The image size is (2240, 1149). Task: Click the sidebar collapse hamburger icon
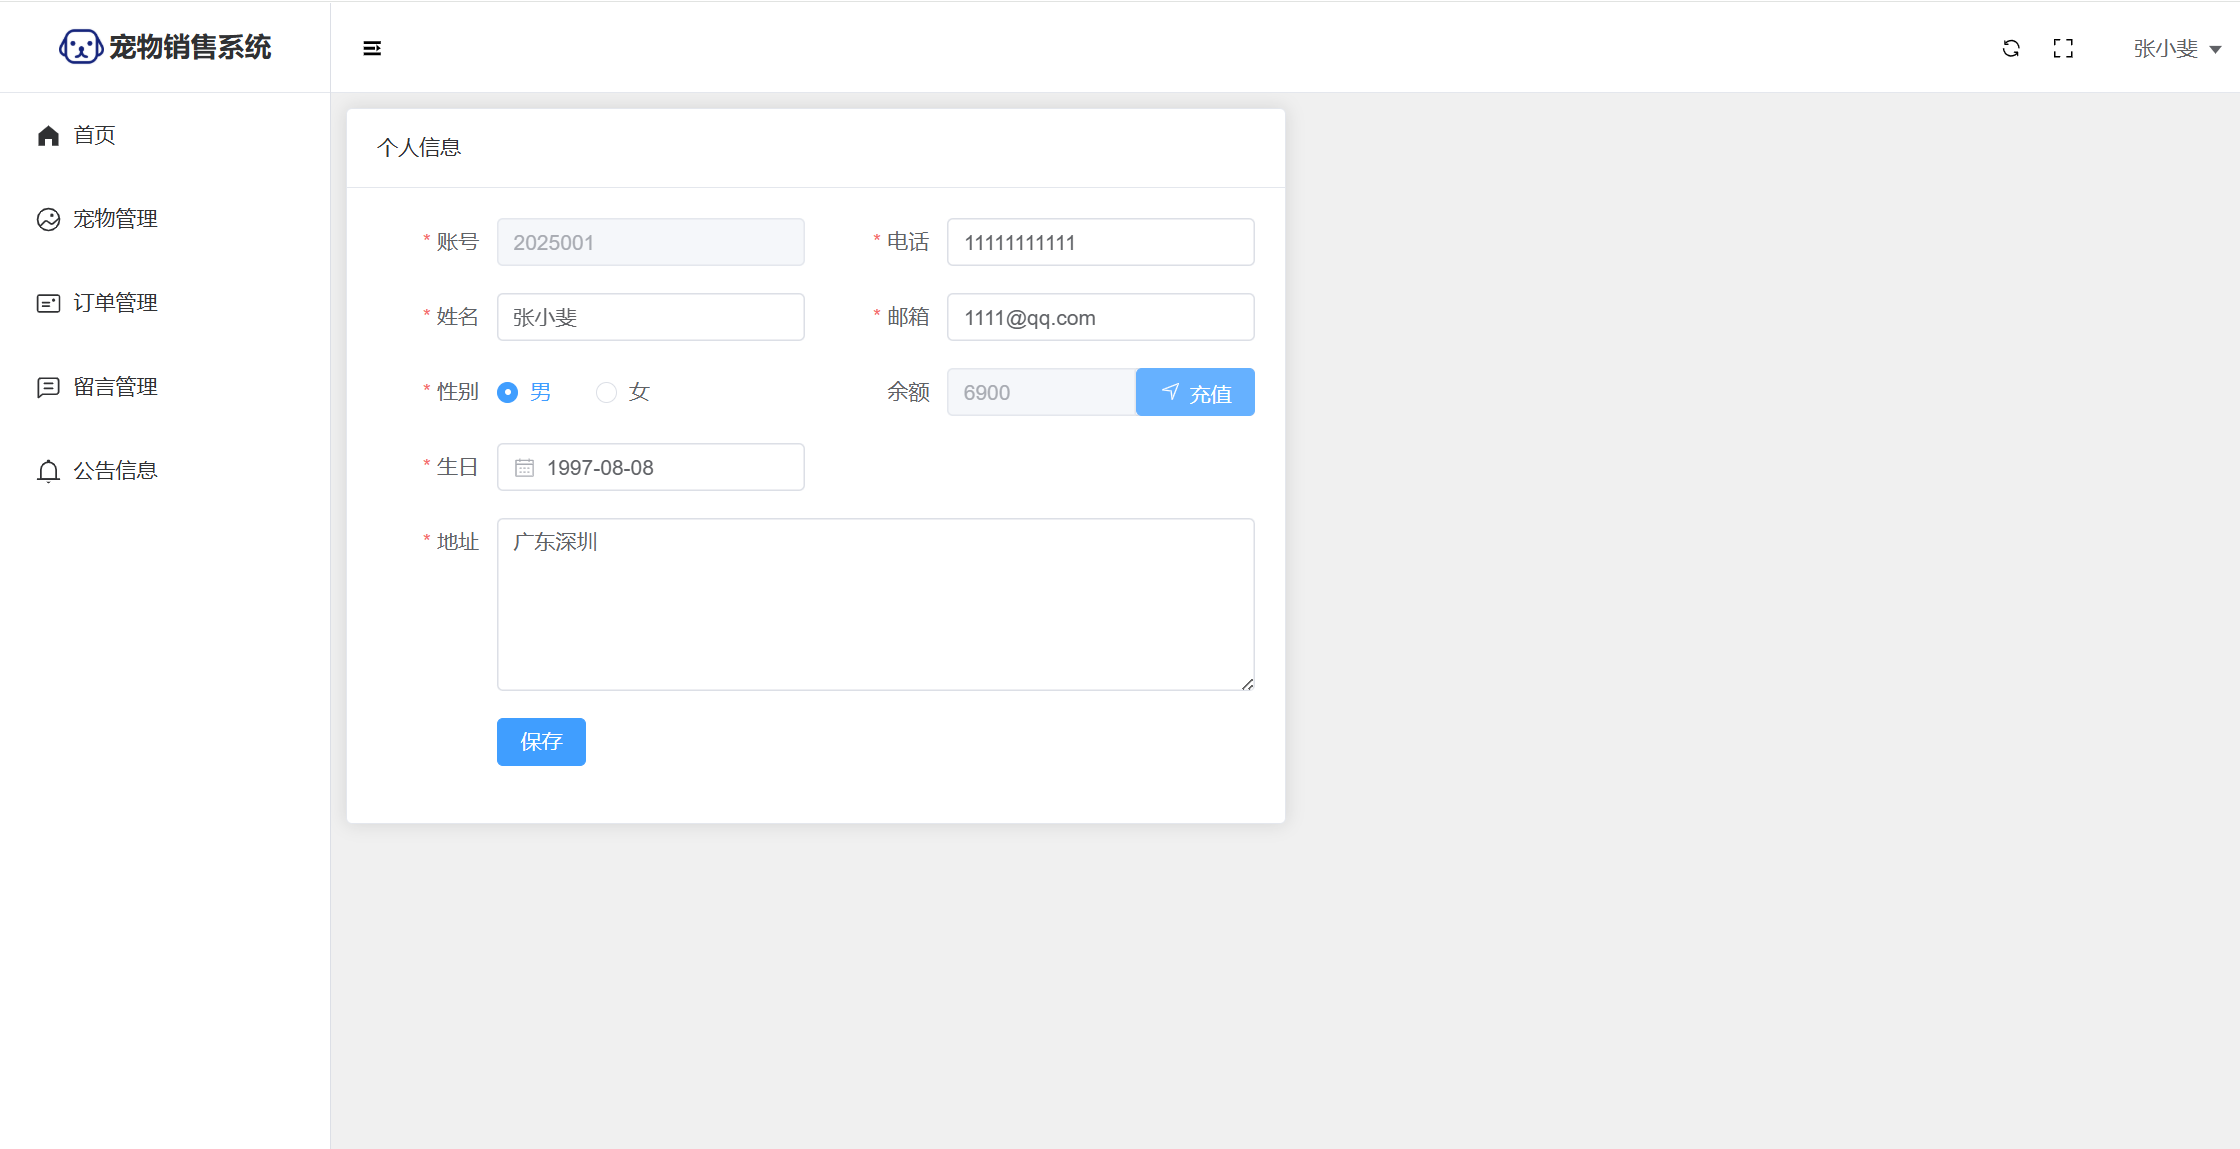372,48
